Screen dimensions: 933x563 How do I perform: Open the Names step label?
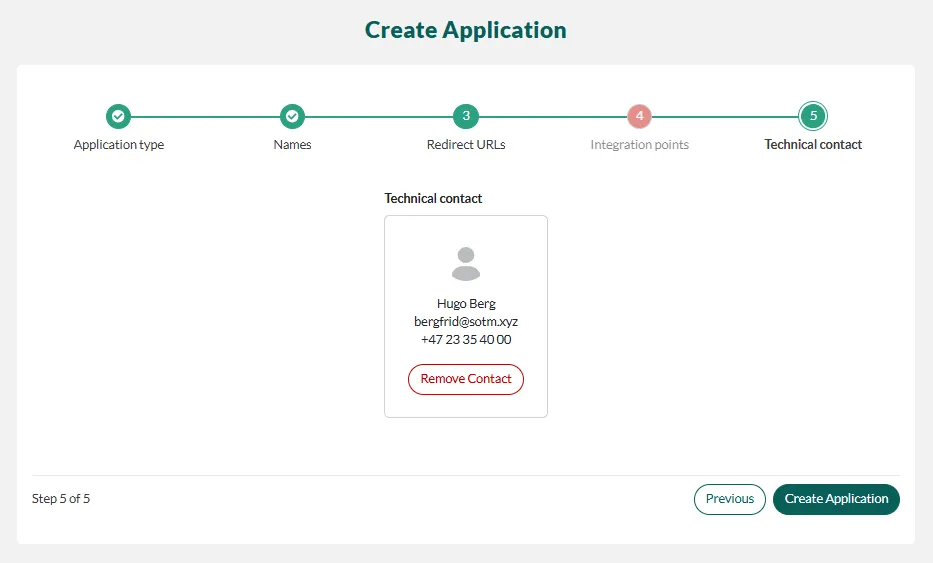click(x=292, y=145)
